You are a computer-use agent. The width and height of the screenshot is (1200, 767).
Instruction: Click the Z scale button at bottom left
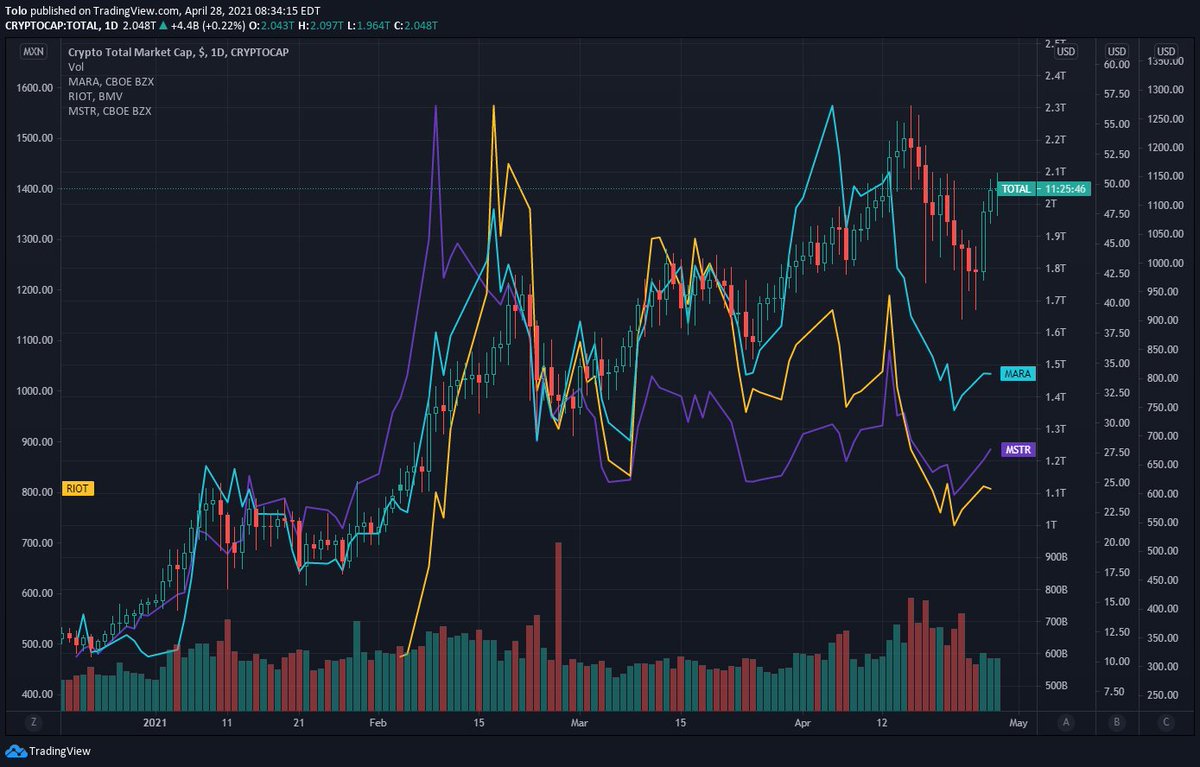[x=33, y=721]
